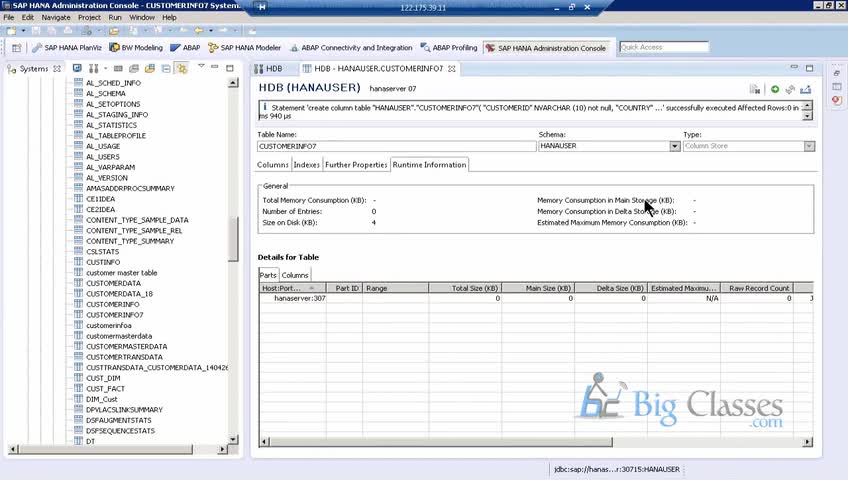Viewport: 848px width, 480px height.
Task: Click the Open Perspective icon
Action: [17, 48]
